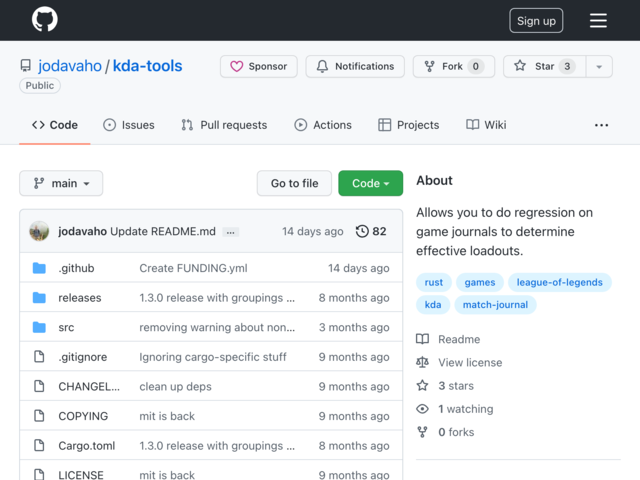This screenshot has height=480, width=640.
Task: Click the Cargo.toml file icon
Action: 39,445
